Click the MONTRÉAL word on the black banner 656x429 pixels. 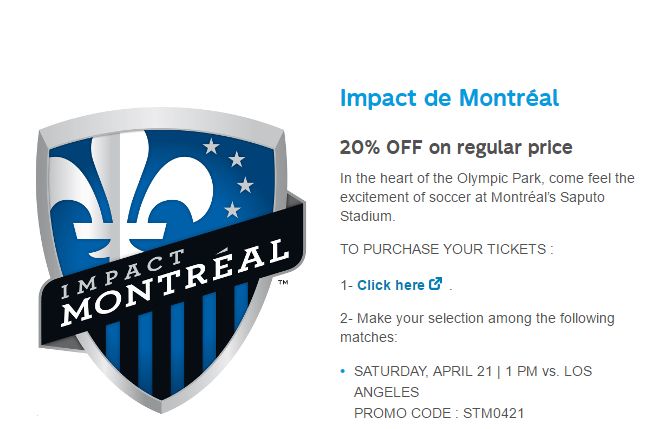pos(175,283)
